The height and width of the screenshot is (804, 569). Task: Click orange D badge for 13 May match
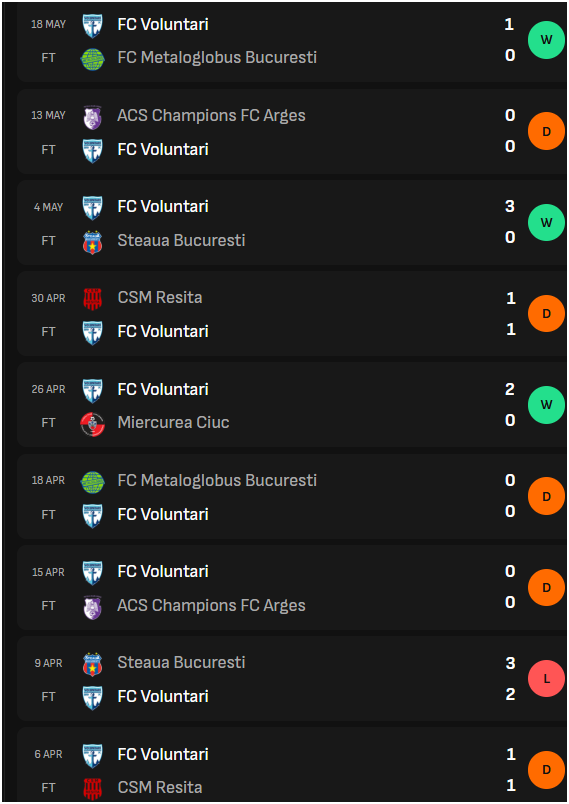point(546,131)
